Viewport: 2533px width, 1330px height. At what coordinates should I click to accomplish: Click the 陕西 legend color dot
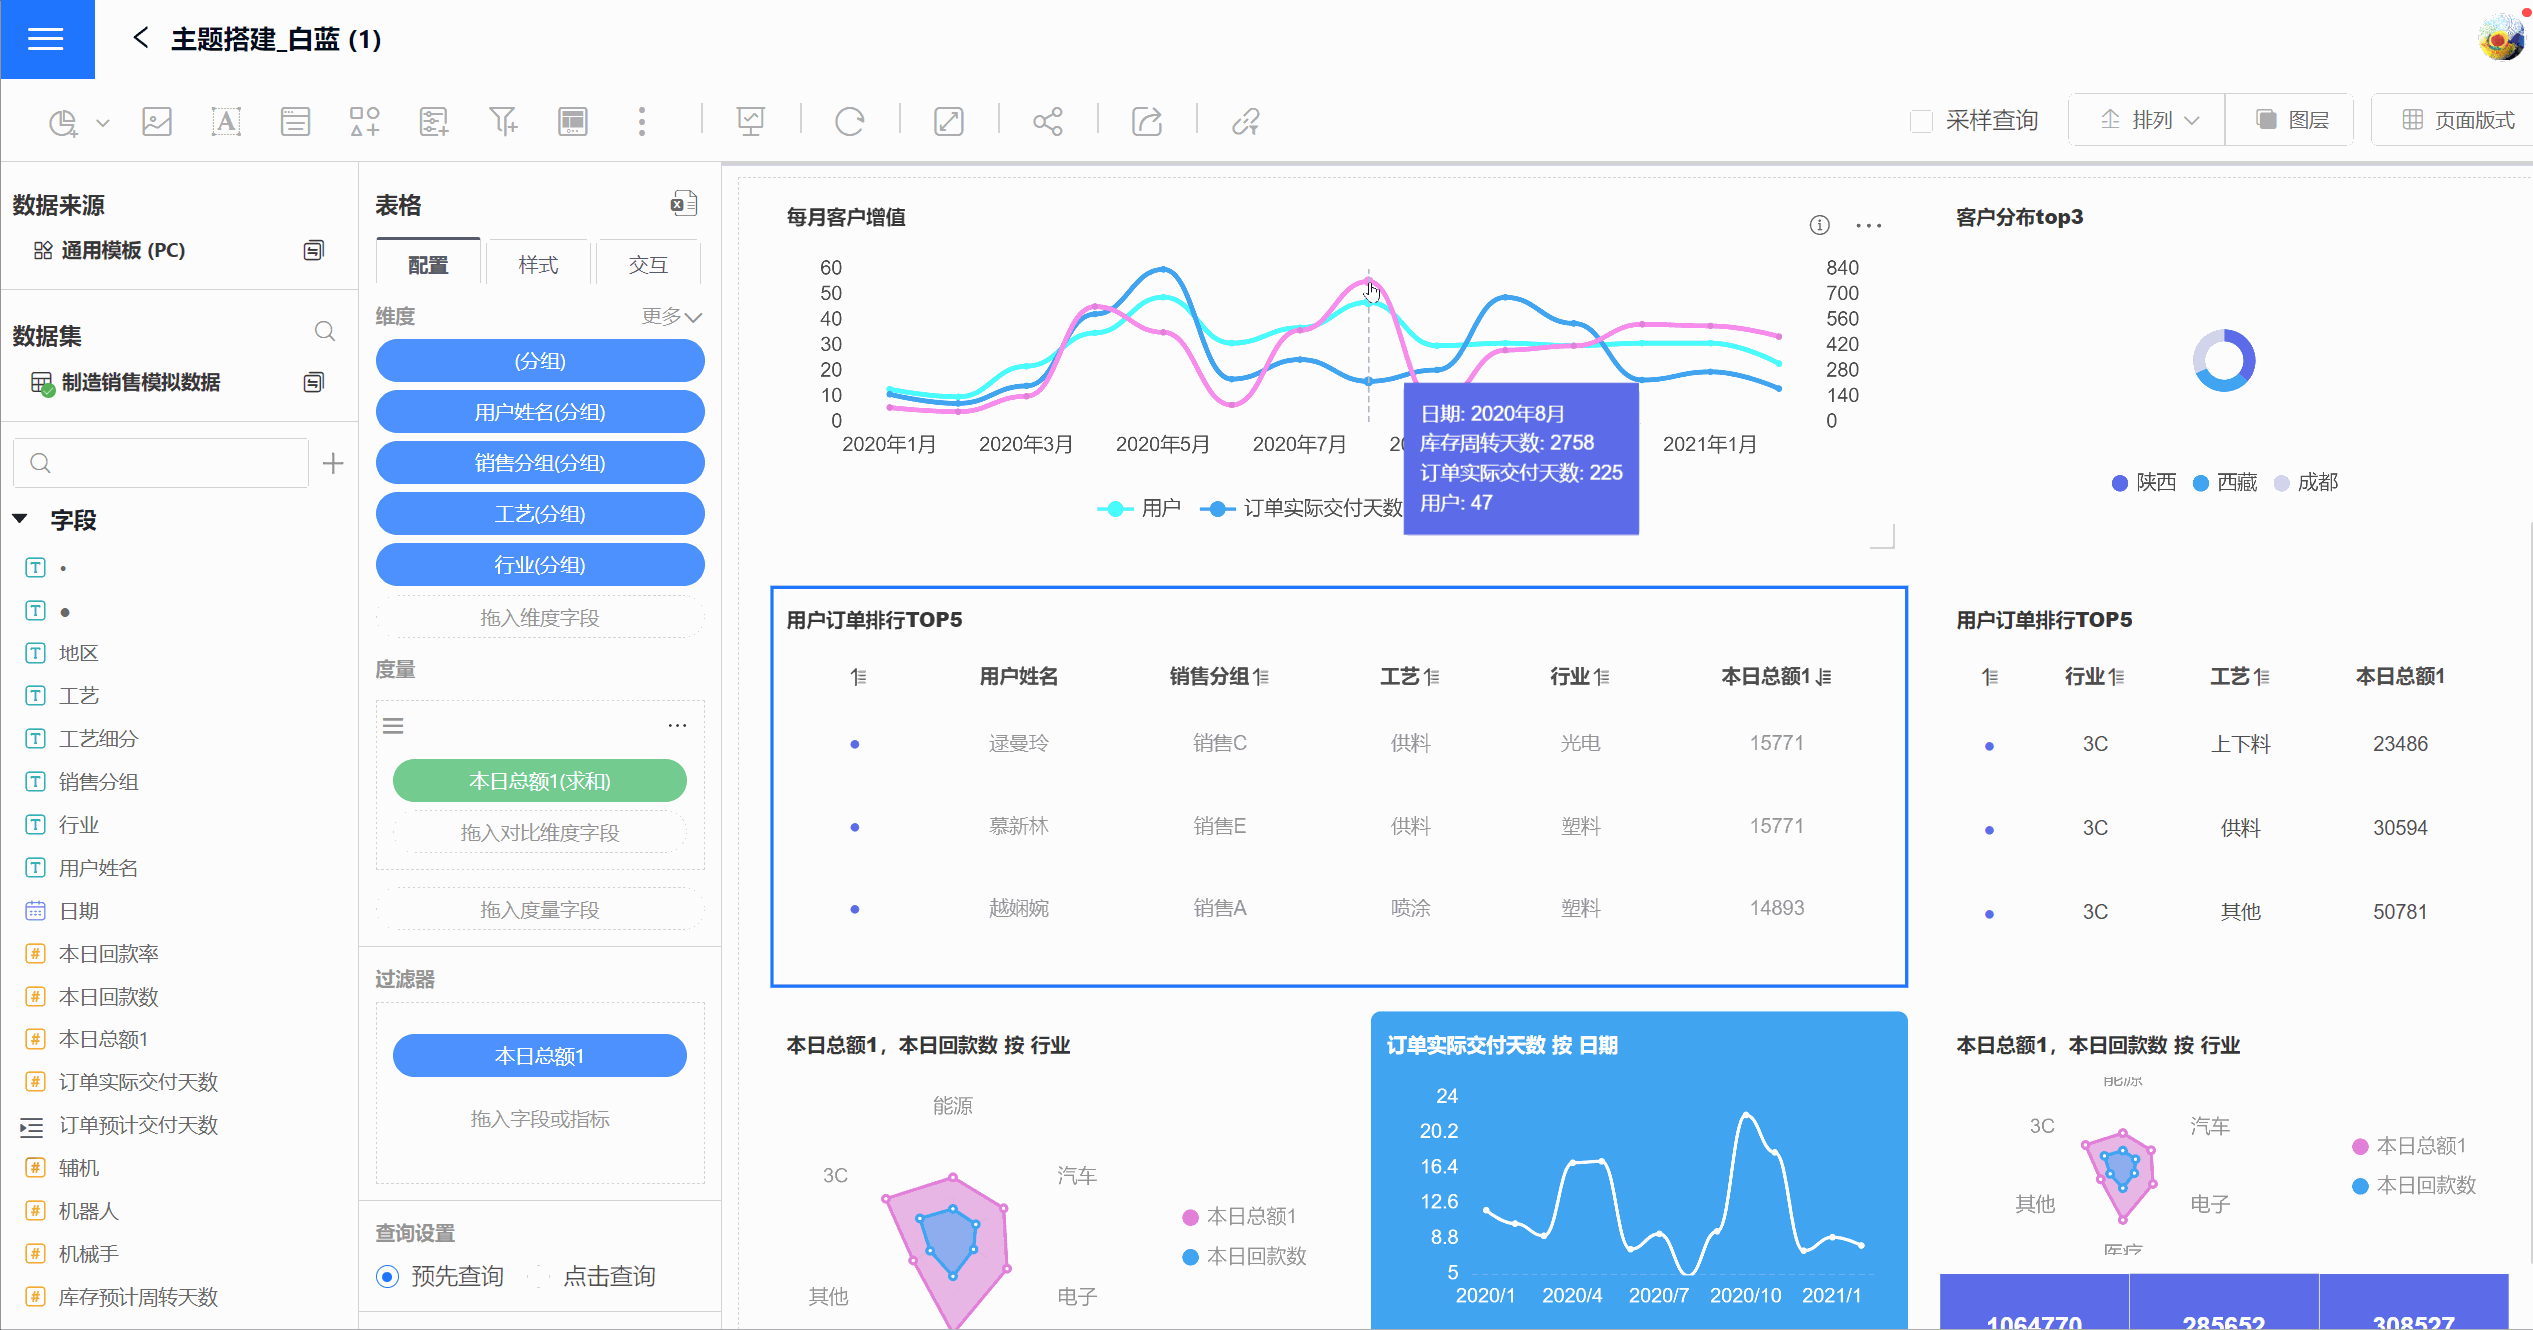click(x=2119, y=483)
